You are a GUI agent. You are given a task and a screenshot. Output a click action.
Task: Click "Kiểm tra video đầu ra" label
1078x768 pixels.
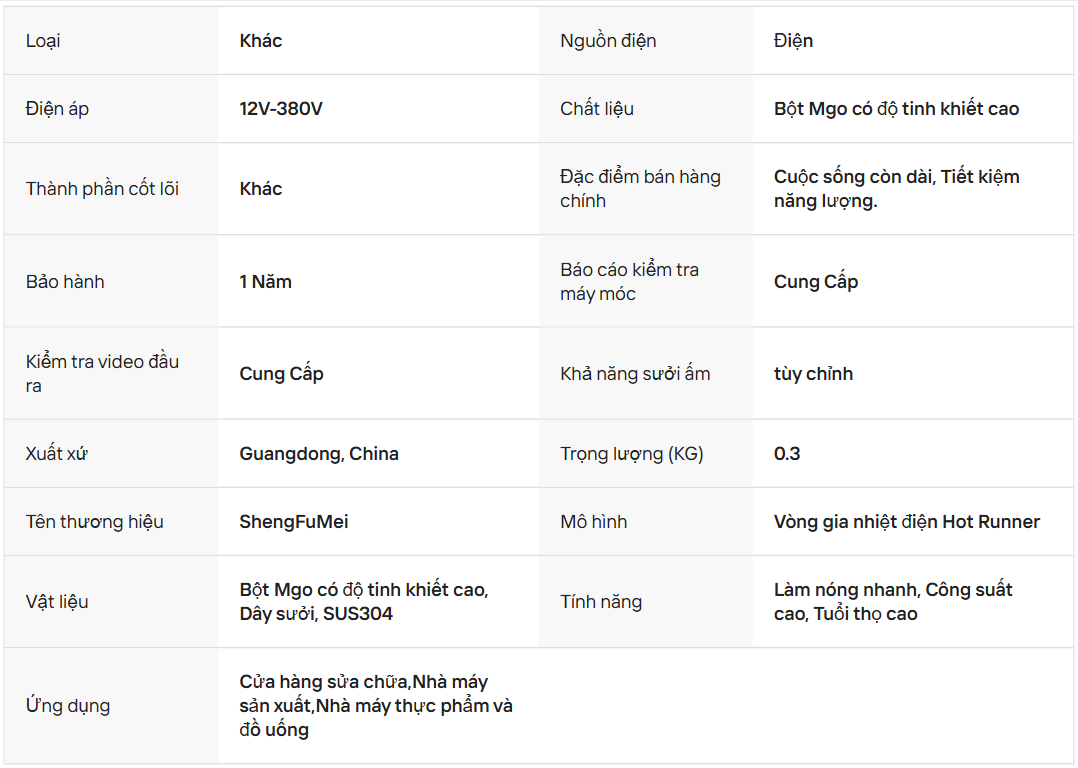tap(102, 373)
